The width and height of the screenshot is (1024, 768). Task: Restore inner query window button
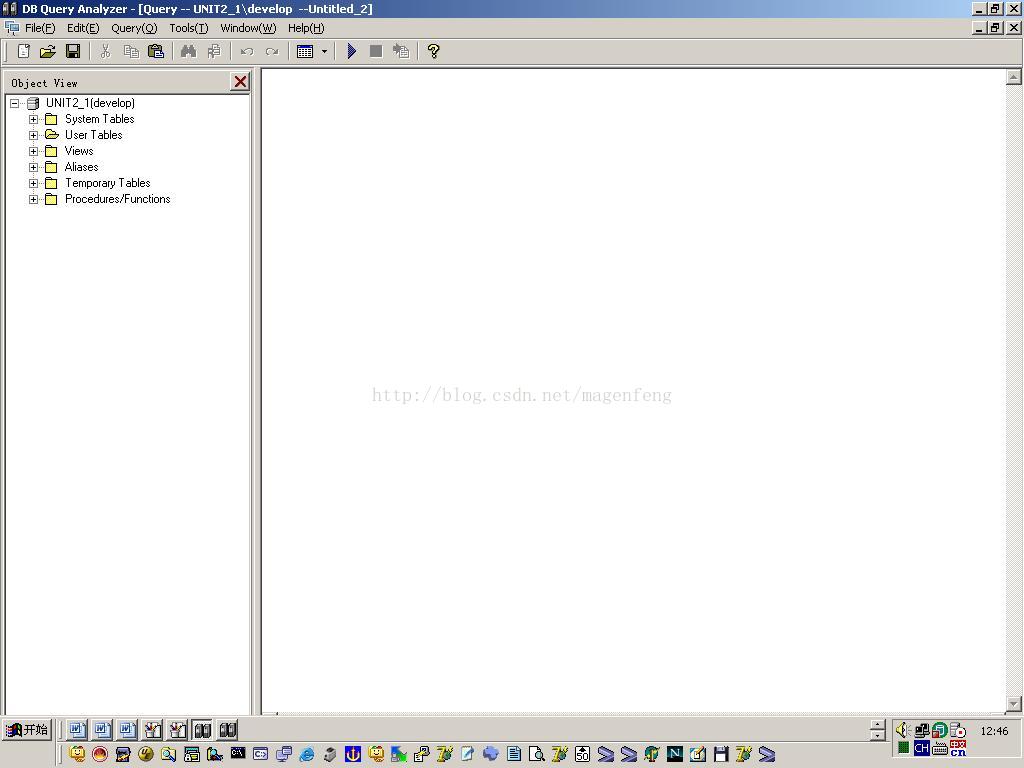pos(995,27)
